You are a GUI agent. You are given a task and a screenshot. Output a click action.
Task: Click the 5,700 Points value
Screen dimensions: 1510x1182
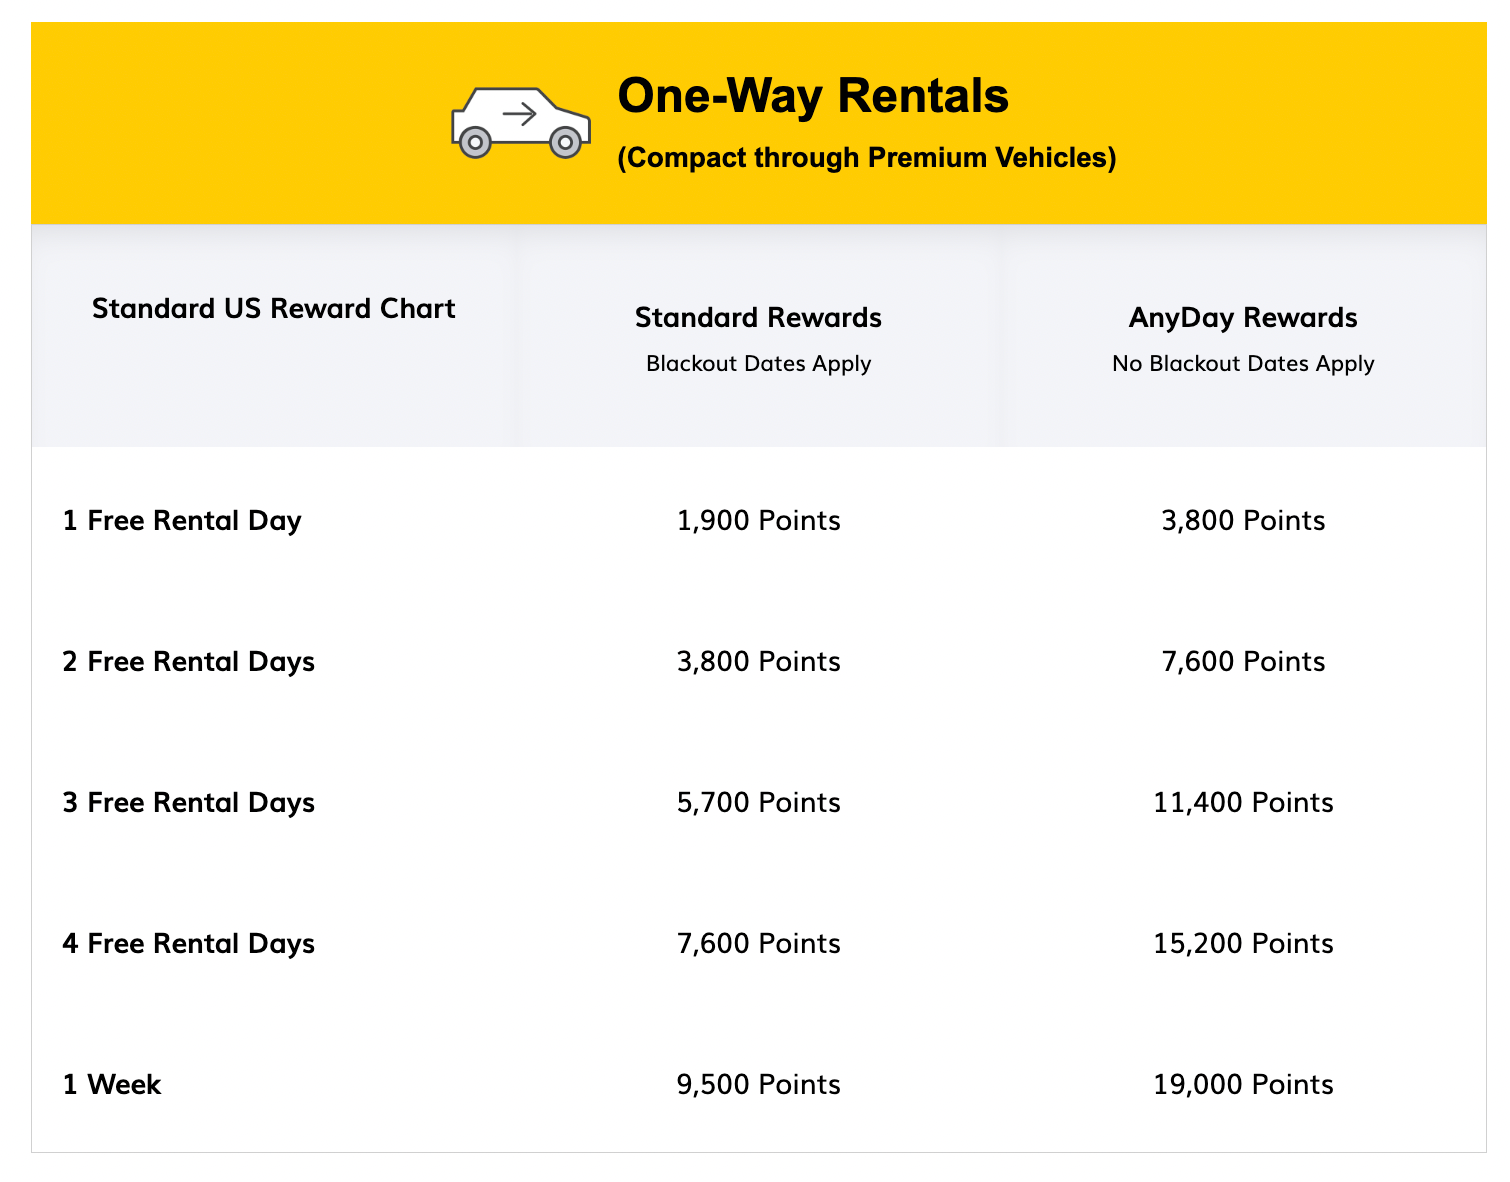[758, 803]
